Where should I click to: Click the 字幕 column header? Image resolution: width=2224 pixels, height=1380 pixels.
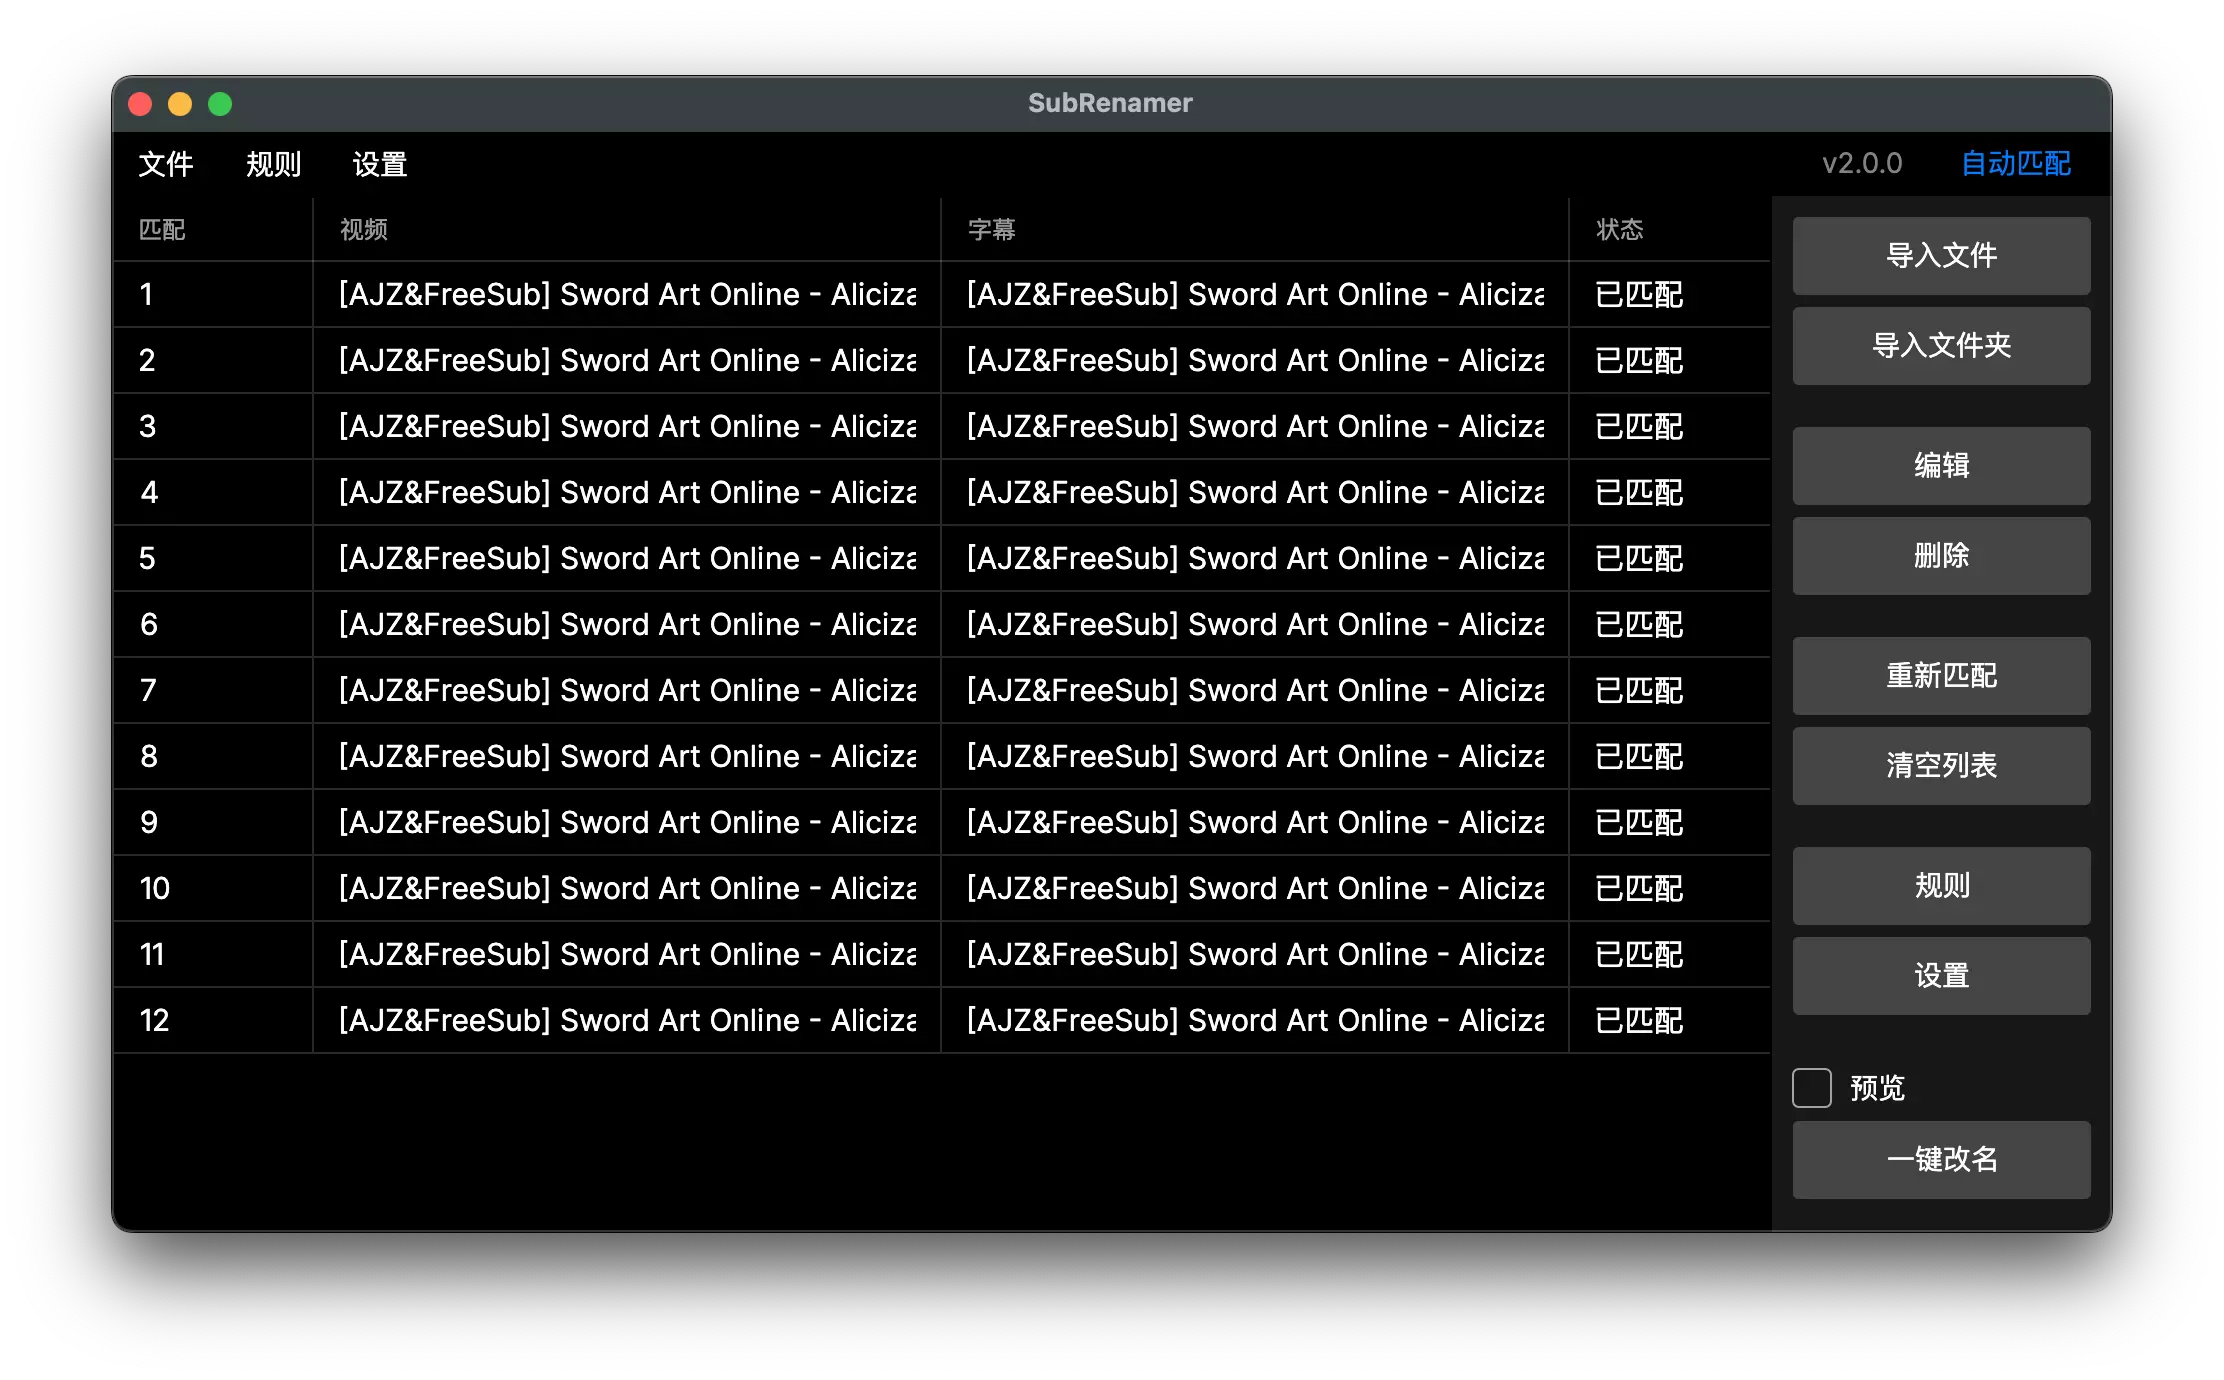click(991, 230)
